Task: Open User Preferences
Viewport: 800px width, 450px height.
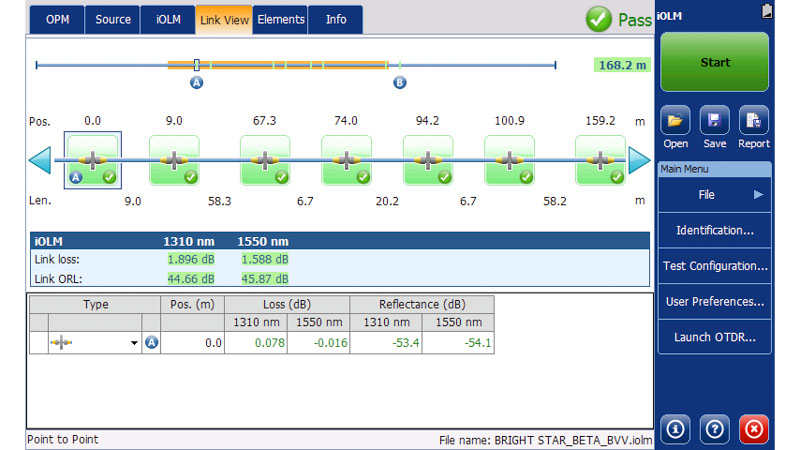Action: [x=715, y=302]
